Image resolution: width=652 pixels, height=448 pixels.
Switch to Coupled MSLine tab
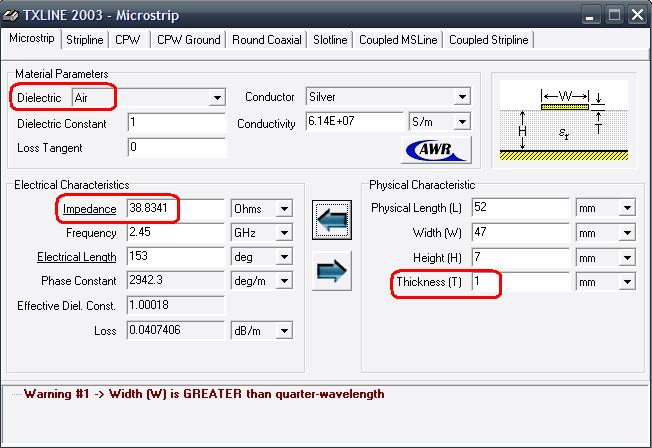pyautogui.click(x=398, y=40)
